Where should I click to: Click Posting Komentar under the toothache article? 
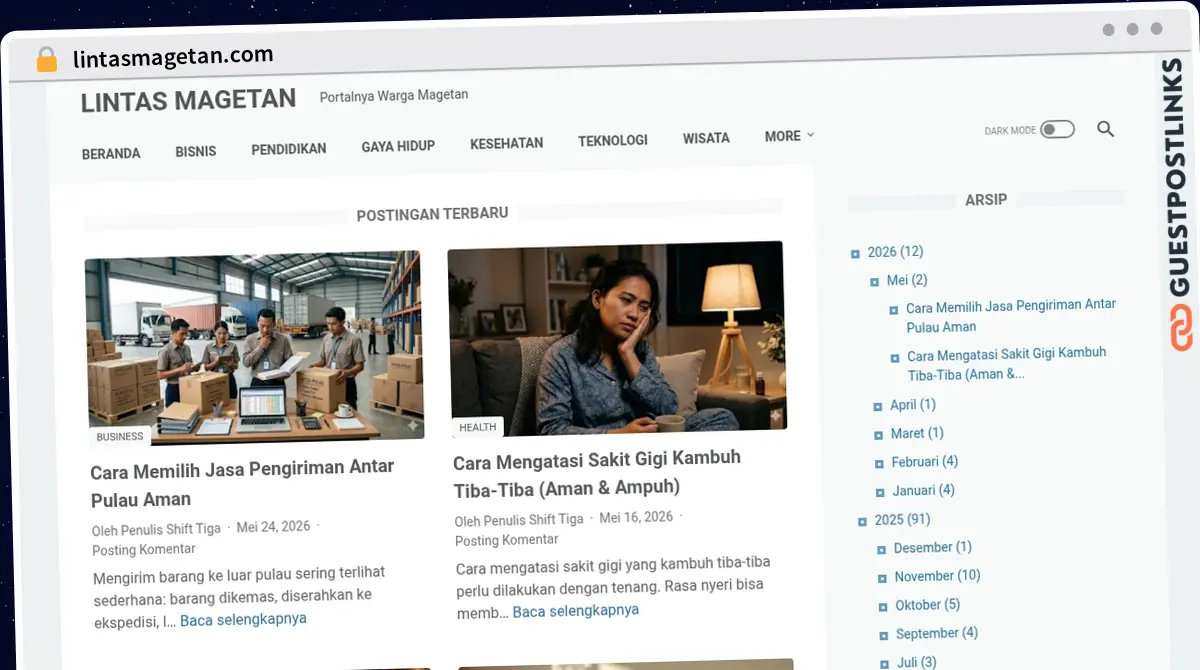point(507,540)
